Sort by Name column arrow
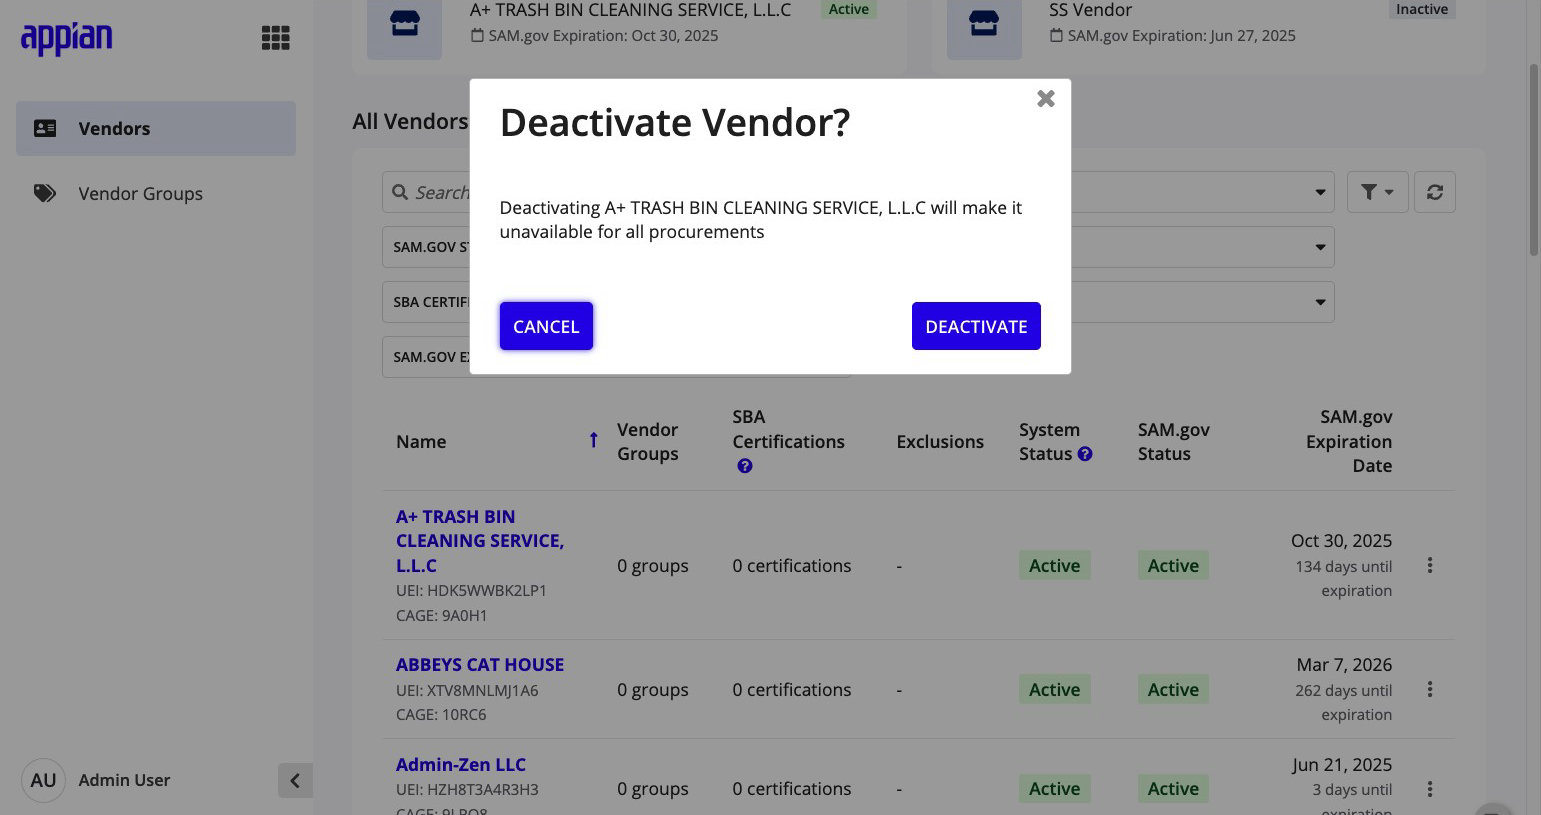 pos(594,440)
